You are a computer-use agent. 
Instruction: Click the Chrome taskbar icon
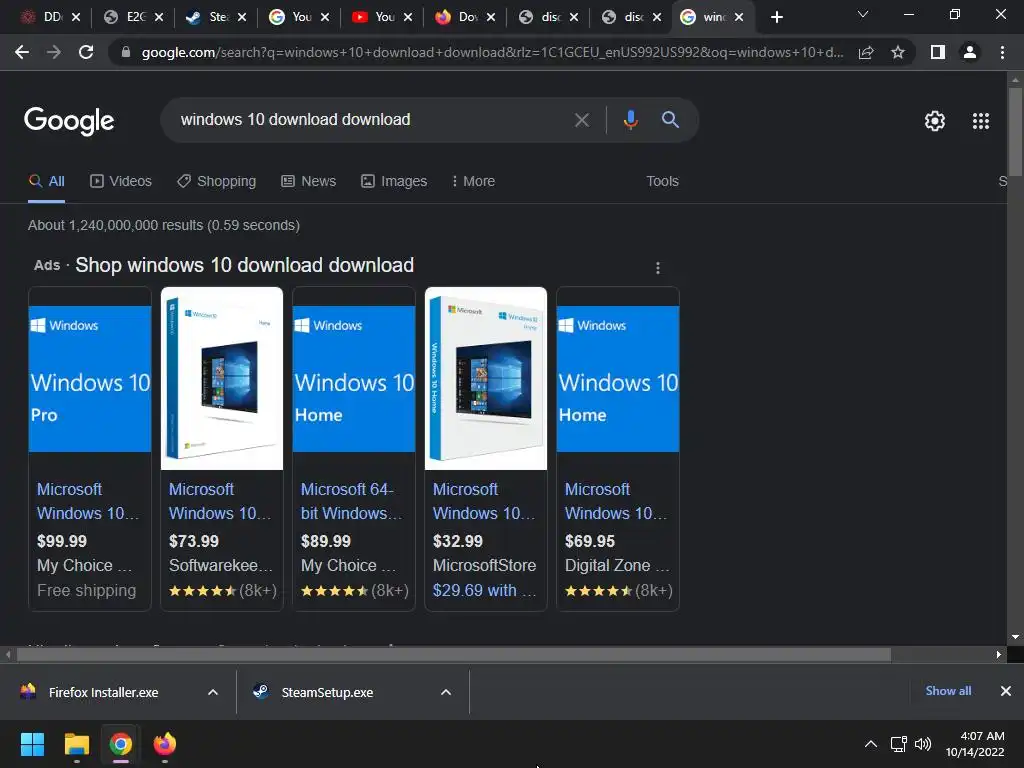click(x=121, y=744)
